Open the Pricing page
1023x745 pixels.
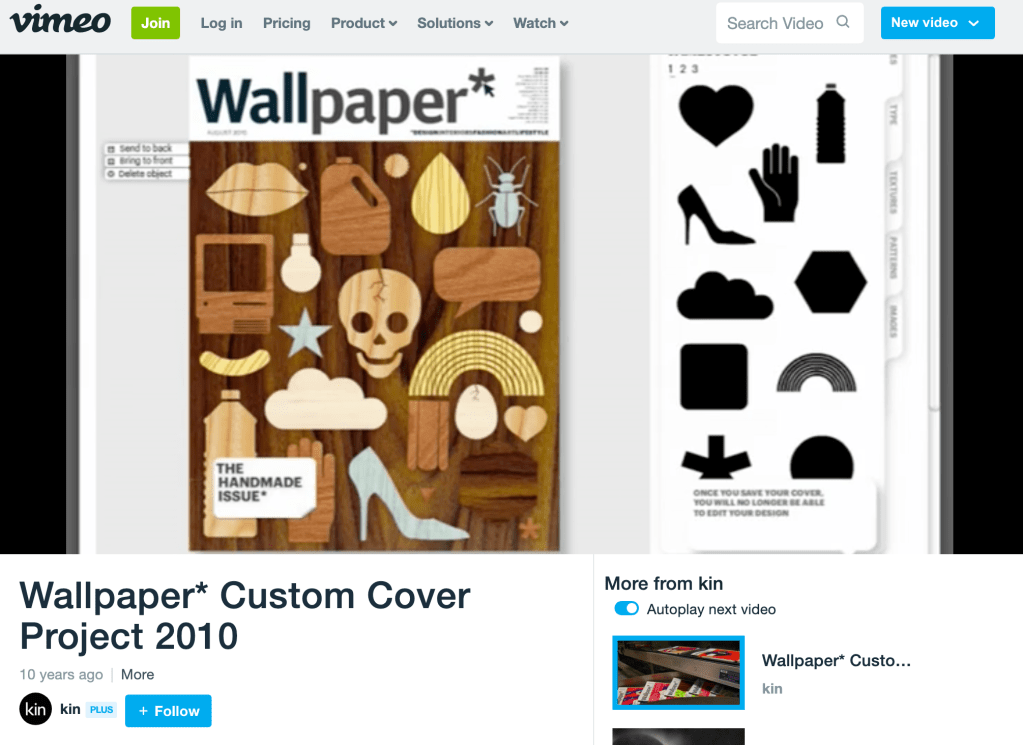(286, 23)
